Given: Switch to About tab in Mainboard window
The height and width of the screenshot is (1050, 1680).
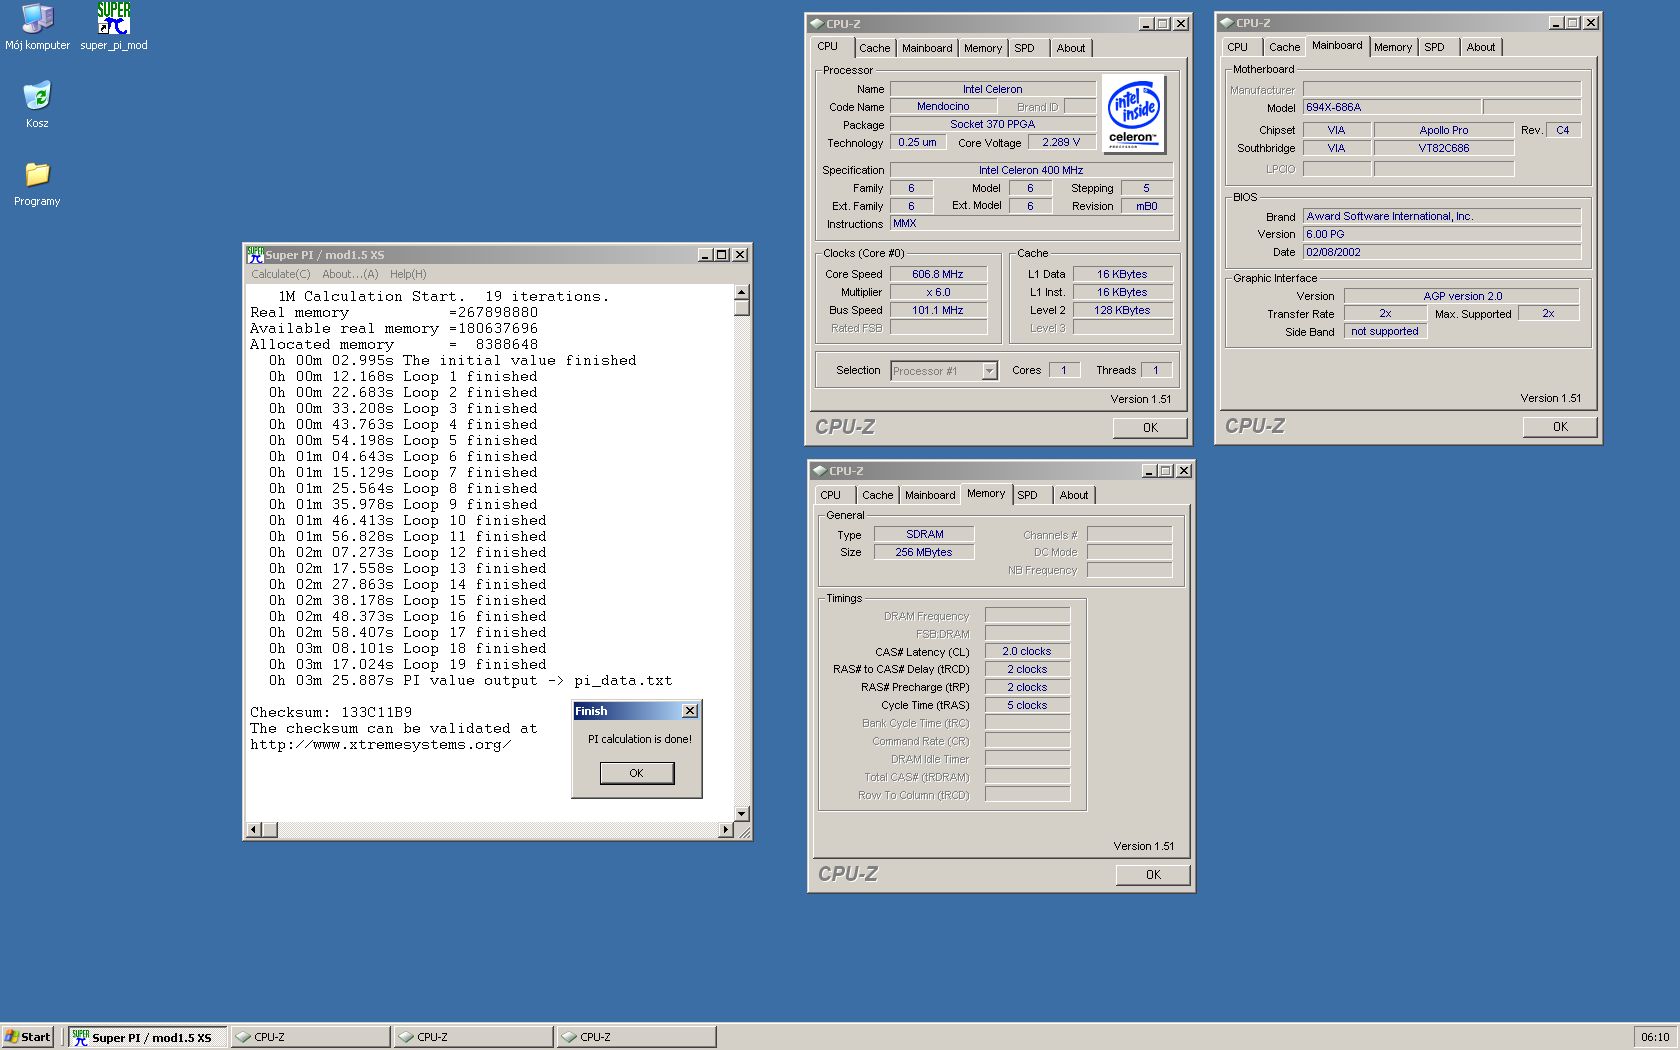Looking at the screenshot, I should pyautogui.click(x=1481, y=47).
